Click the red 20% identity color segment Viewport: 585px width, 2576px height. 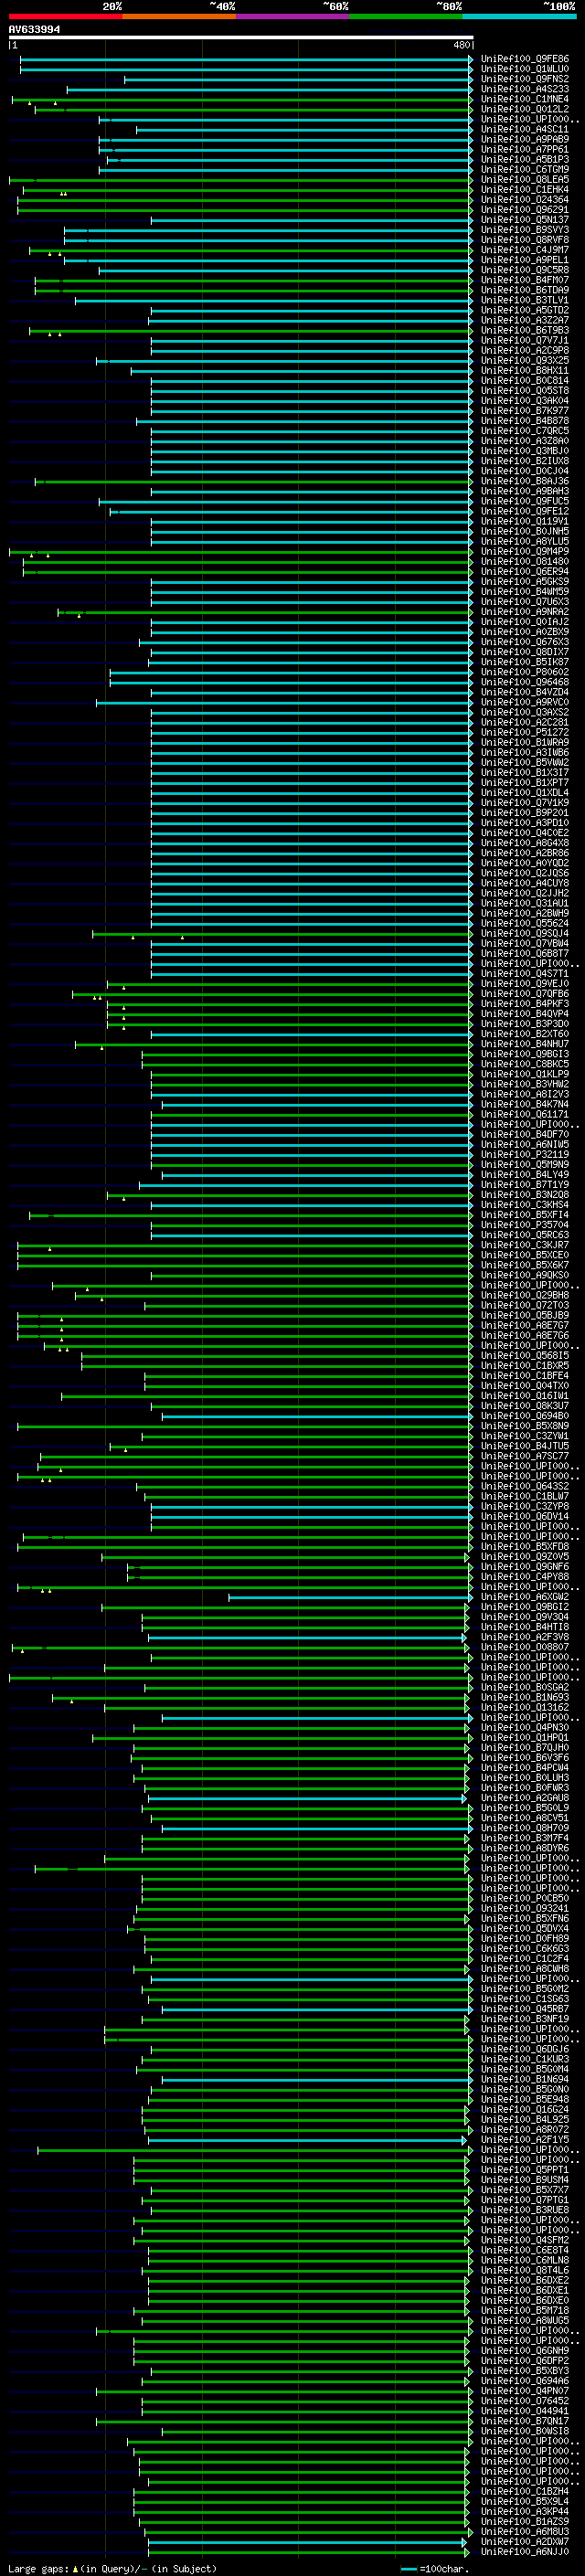(x=65, y=16)
